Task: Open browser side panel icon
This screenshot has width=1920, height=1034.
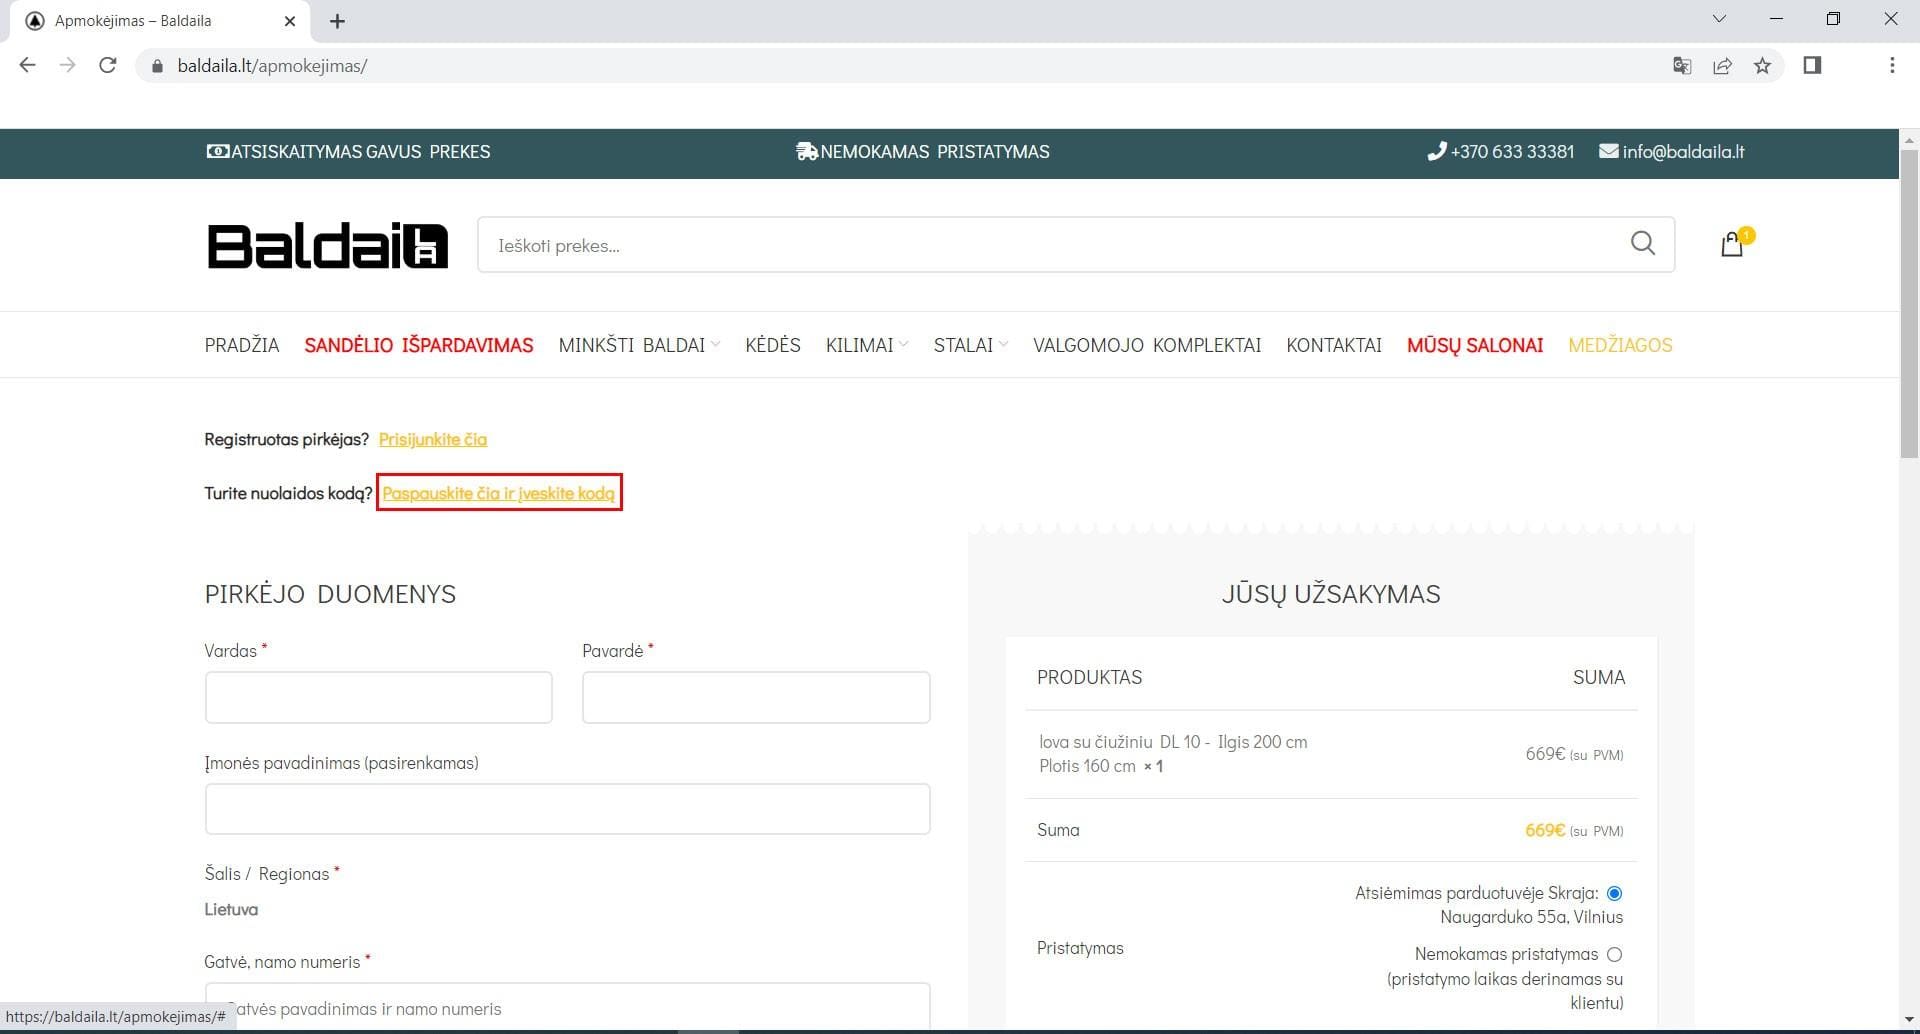Action: coord(1812,66)
